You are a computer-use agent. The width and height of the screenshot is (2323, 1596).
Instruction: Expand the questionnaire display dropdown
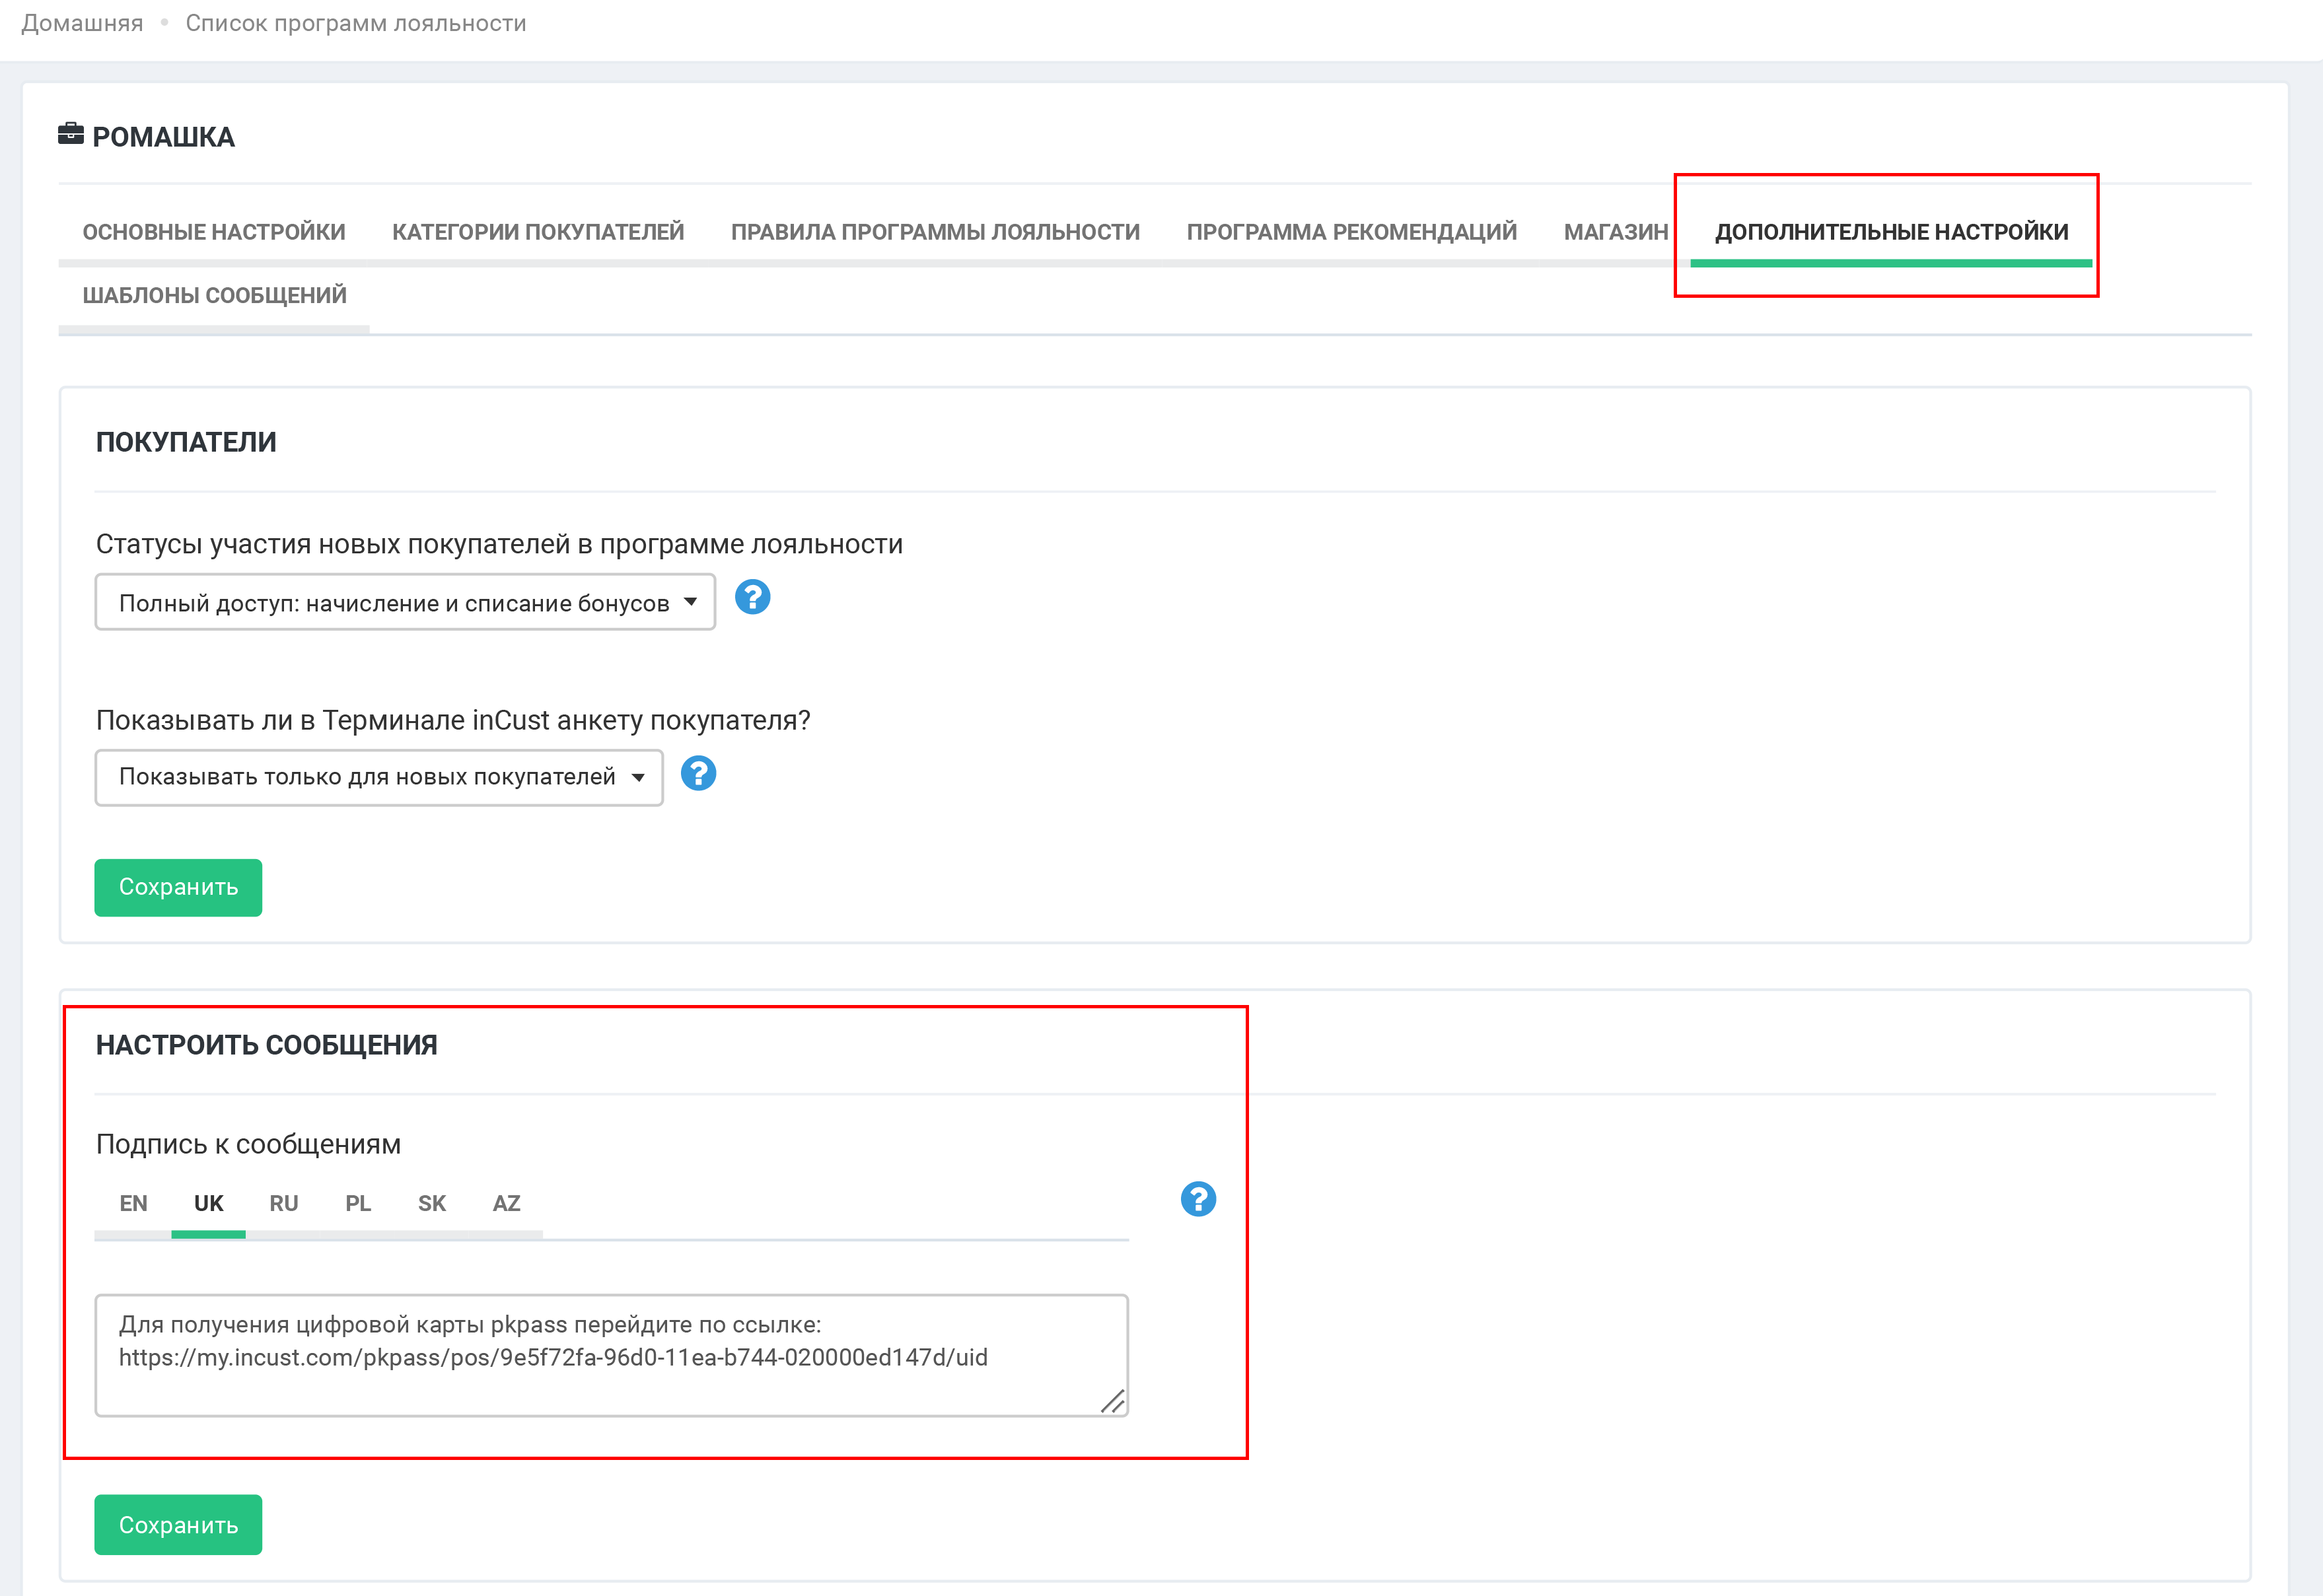(x=379, y=777)
